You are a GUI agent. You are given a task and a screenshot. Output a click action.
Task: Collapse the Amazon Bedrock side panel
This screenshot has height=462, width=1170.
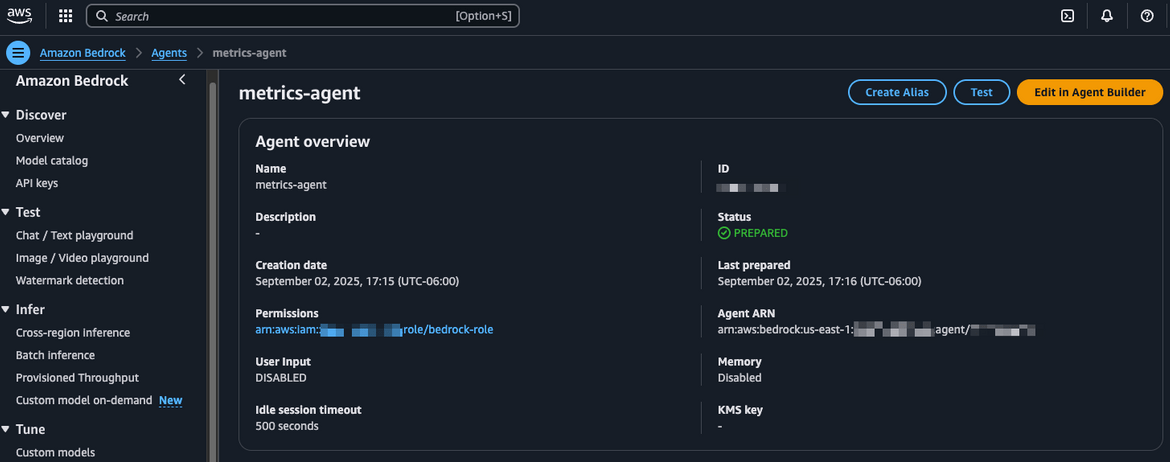coord(182,80)
